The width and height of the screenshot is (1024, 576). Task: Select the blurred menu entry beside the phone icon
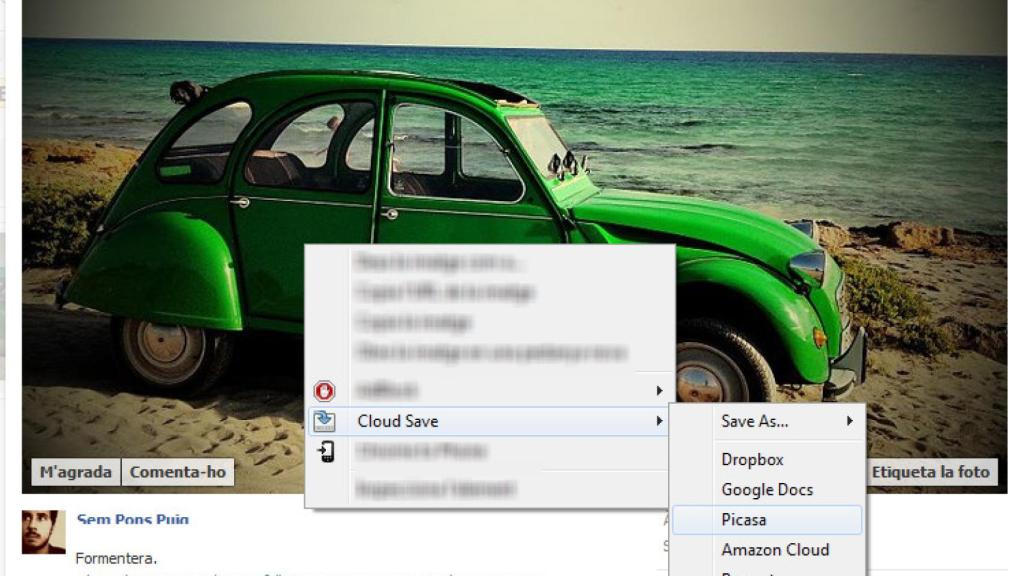(x=422, y=452)
